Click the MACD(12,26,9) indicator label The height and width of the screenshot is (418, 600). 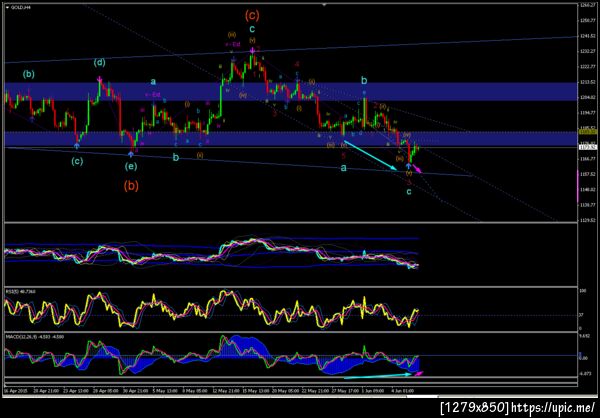tap(35, 336)
